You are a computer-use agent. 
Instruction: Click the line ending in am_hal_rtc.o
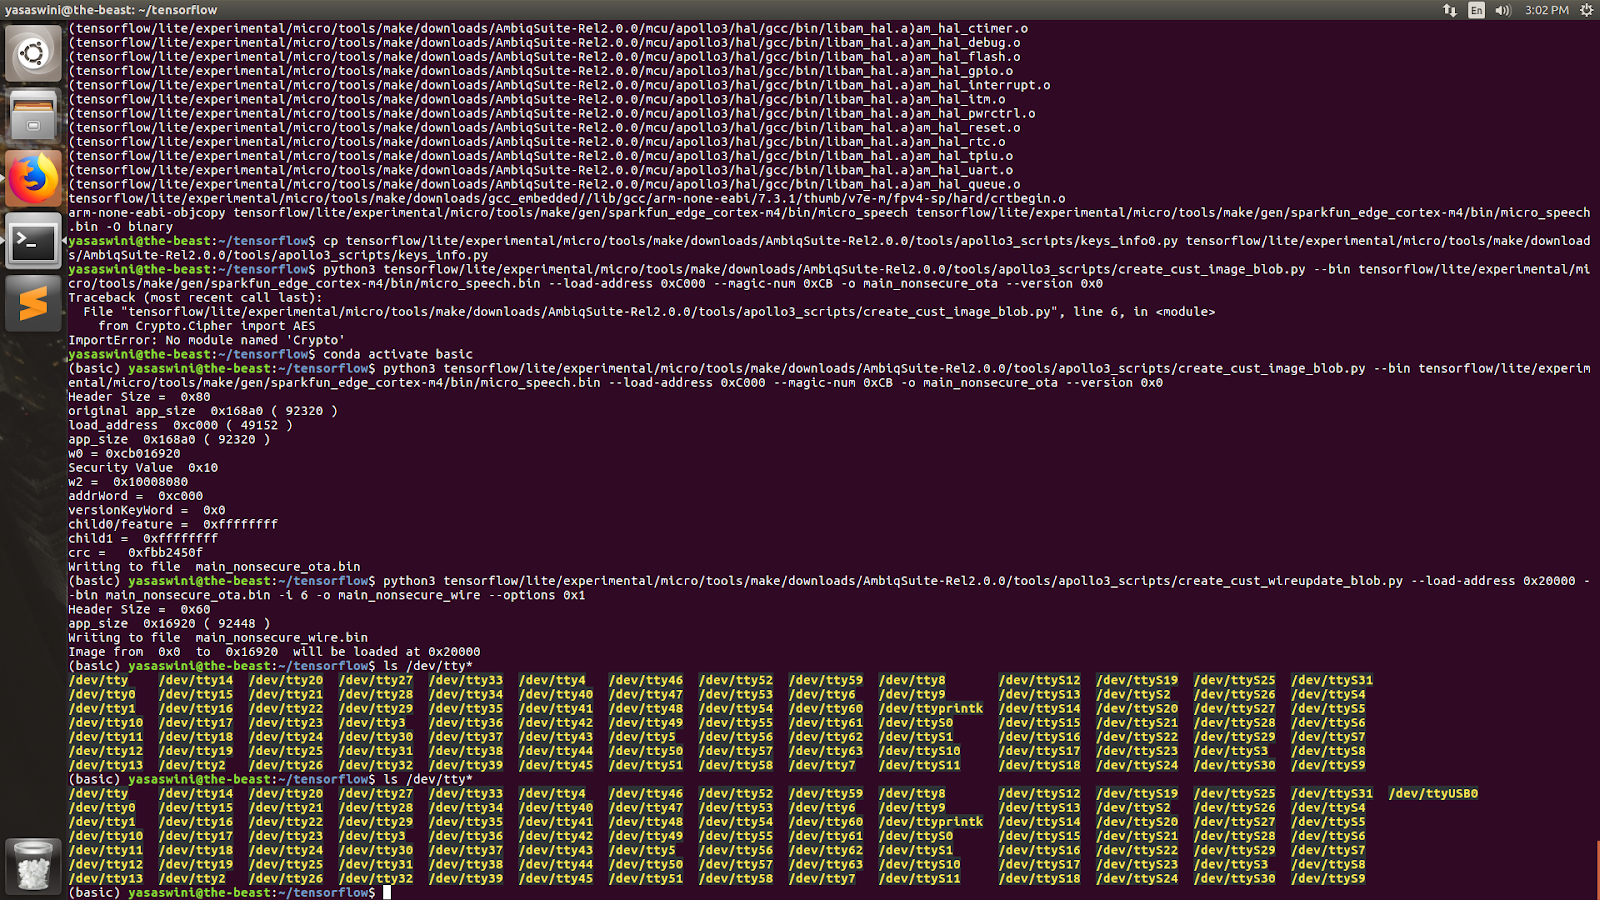point(537,142)
